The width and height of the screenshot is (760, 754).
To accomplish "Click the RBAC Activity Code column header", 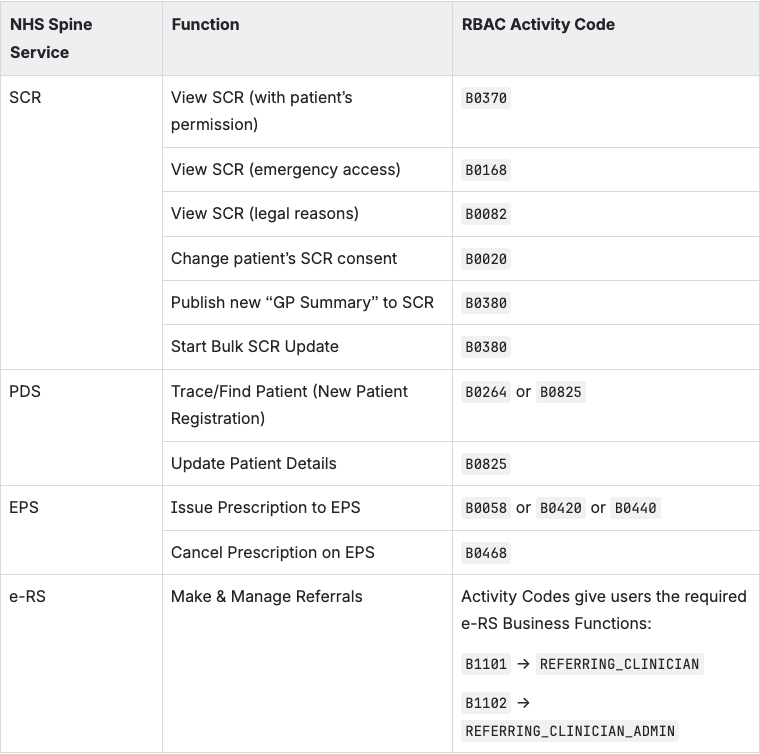I will pos(538,24).
